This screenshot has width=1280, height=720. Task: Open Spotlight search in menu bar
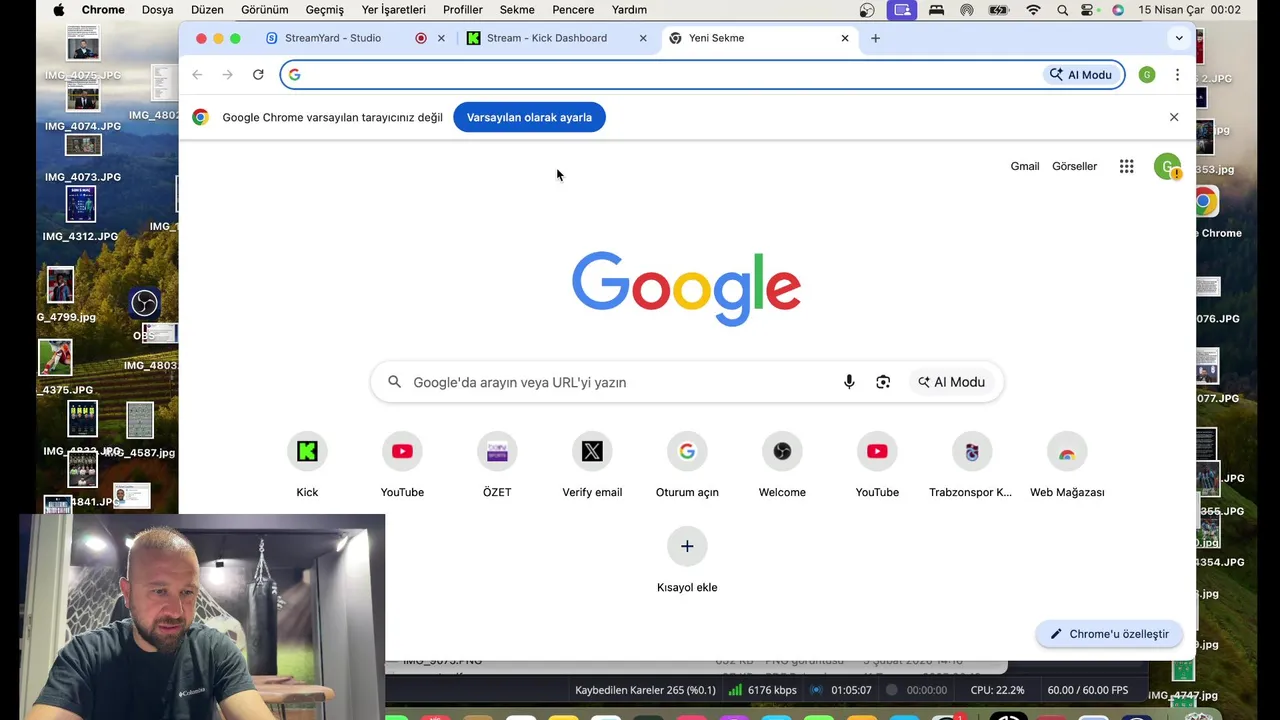(1063, 10)
